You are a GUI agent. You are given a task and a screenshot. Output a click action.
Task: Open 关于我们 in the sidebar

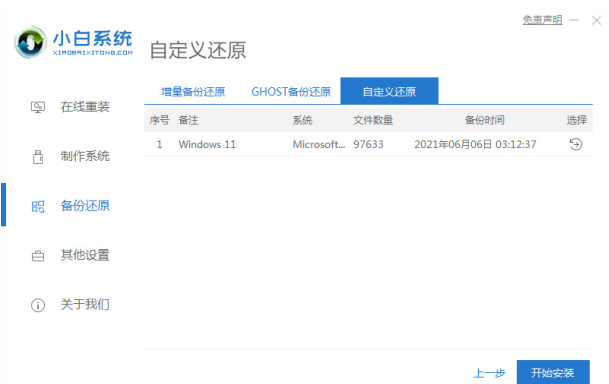(x=85, y=304)
